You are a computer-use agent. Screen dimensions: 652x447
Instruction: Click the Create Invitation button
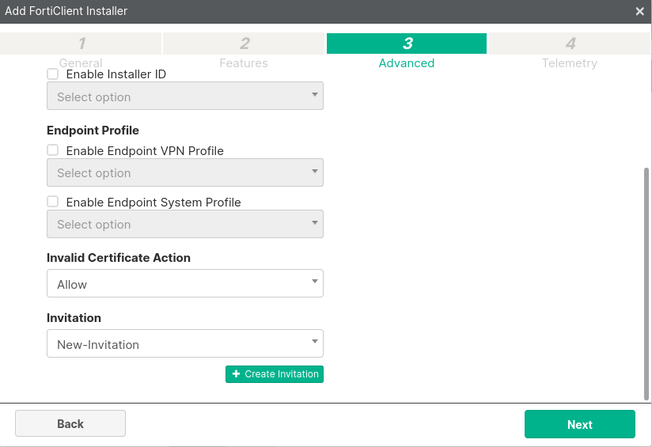(274, 374)
